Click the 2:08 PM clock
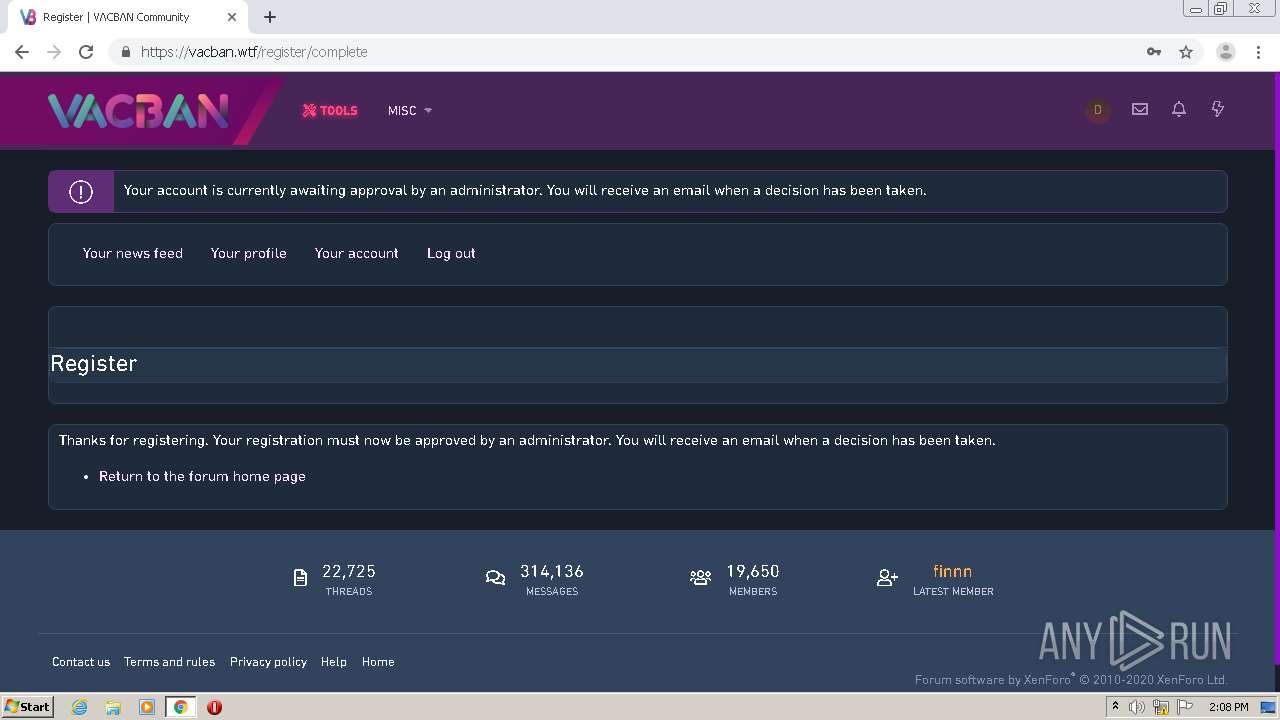Viewport: 1280px width, 720px height. pos(1228,707)
